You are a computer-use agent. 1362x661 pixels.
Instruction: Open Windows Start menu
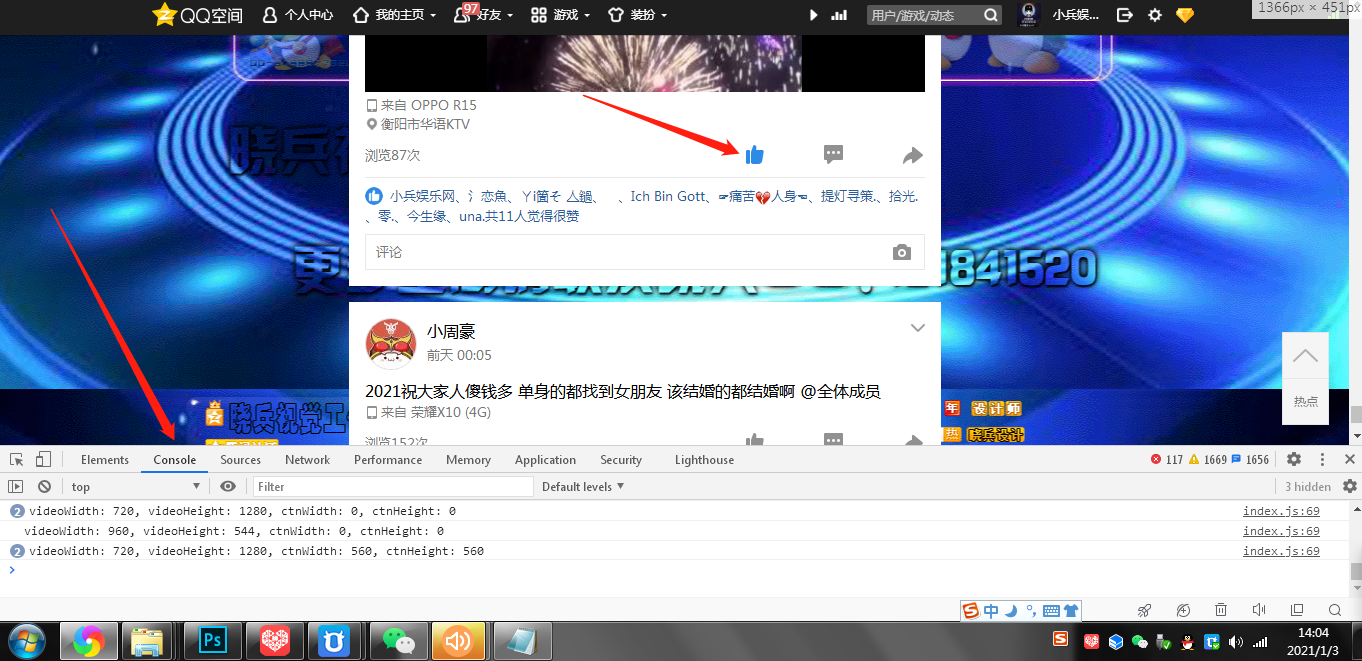pos(25,640)
